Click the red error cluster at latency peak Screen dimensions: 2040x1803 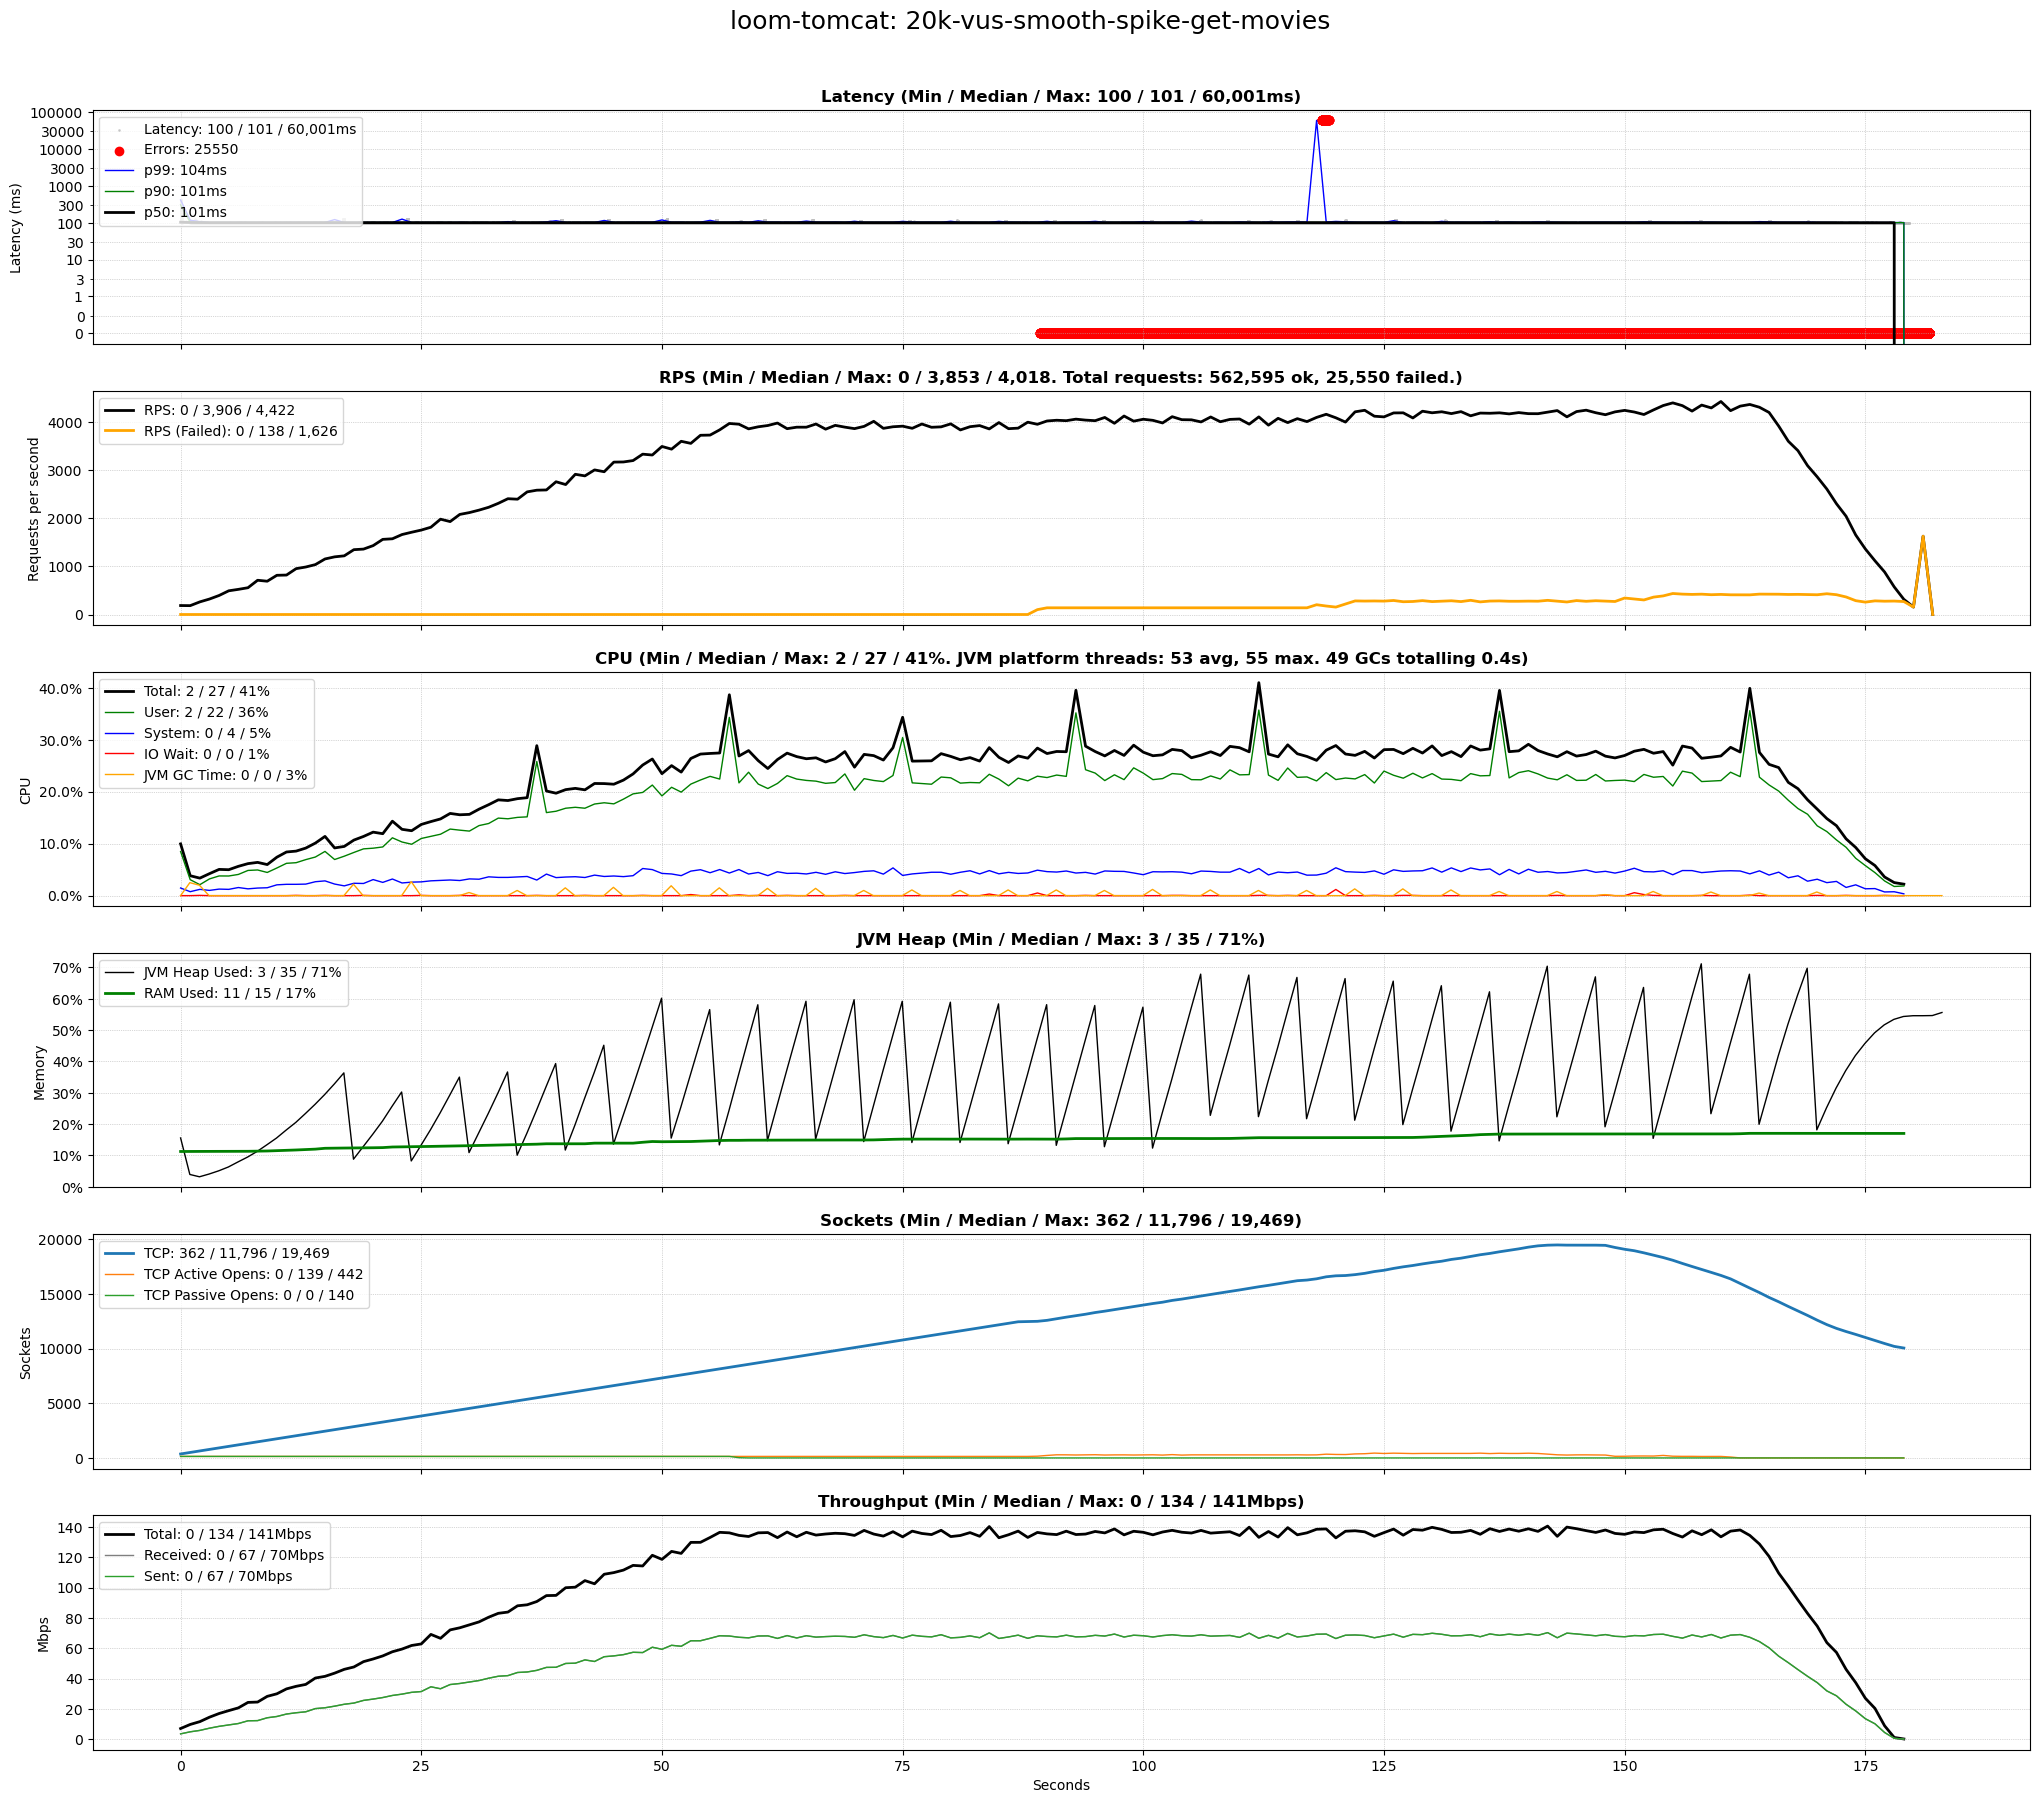click(1325, 121)
